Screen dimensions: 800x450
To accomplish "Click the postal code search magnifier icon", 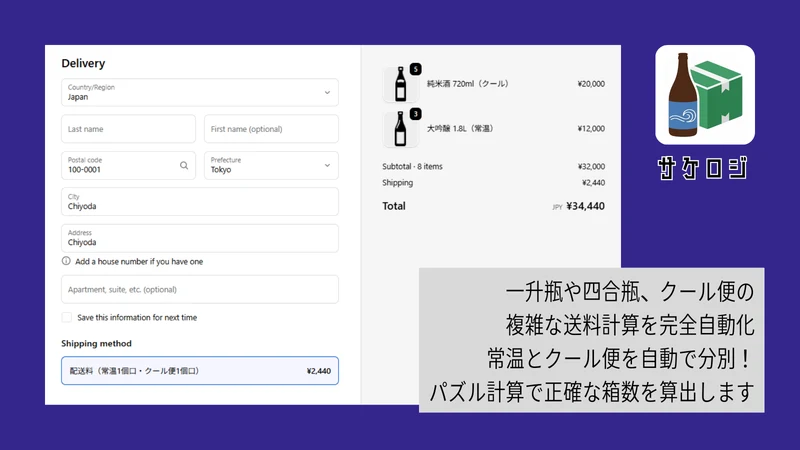I will [x=184, y=165].
